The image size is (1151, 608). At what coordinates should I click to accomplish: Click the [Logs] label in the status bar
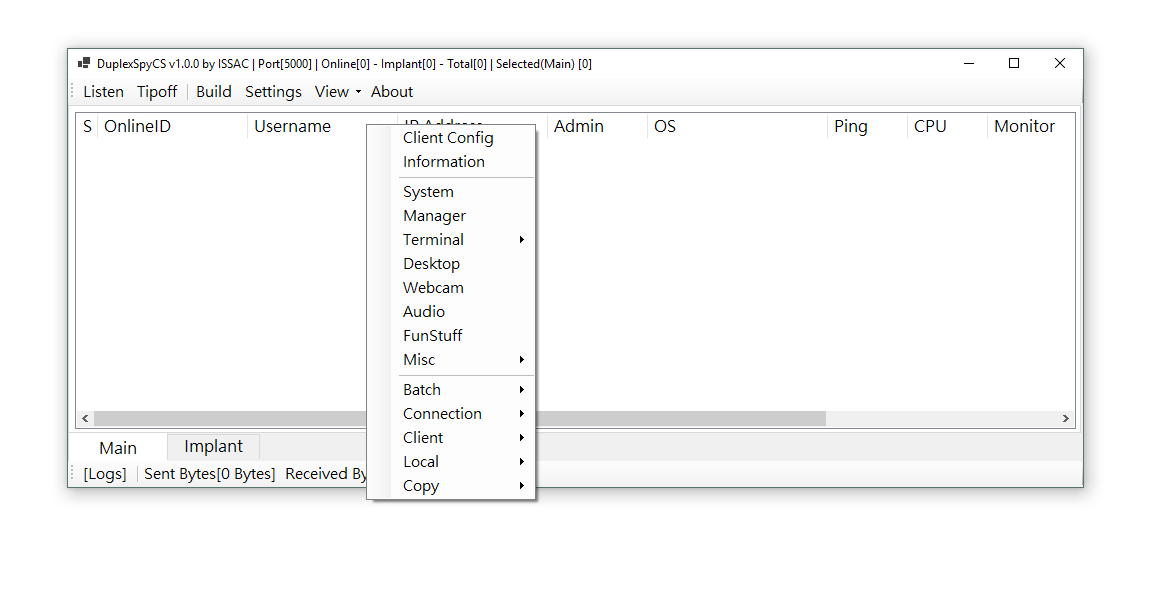[104, 473]
